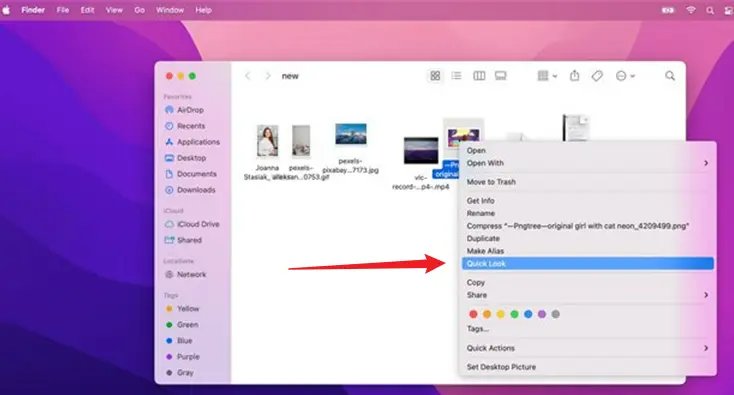Image resolution: width=734 pixels, height=395 pixels.
Task: Go back with the back arrow
Action: [x=248, y=76]
